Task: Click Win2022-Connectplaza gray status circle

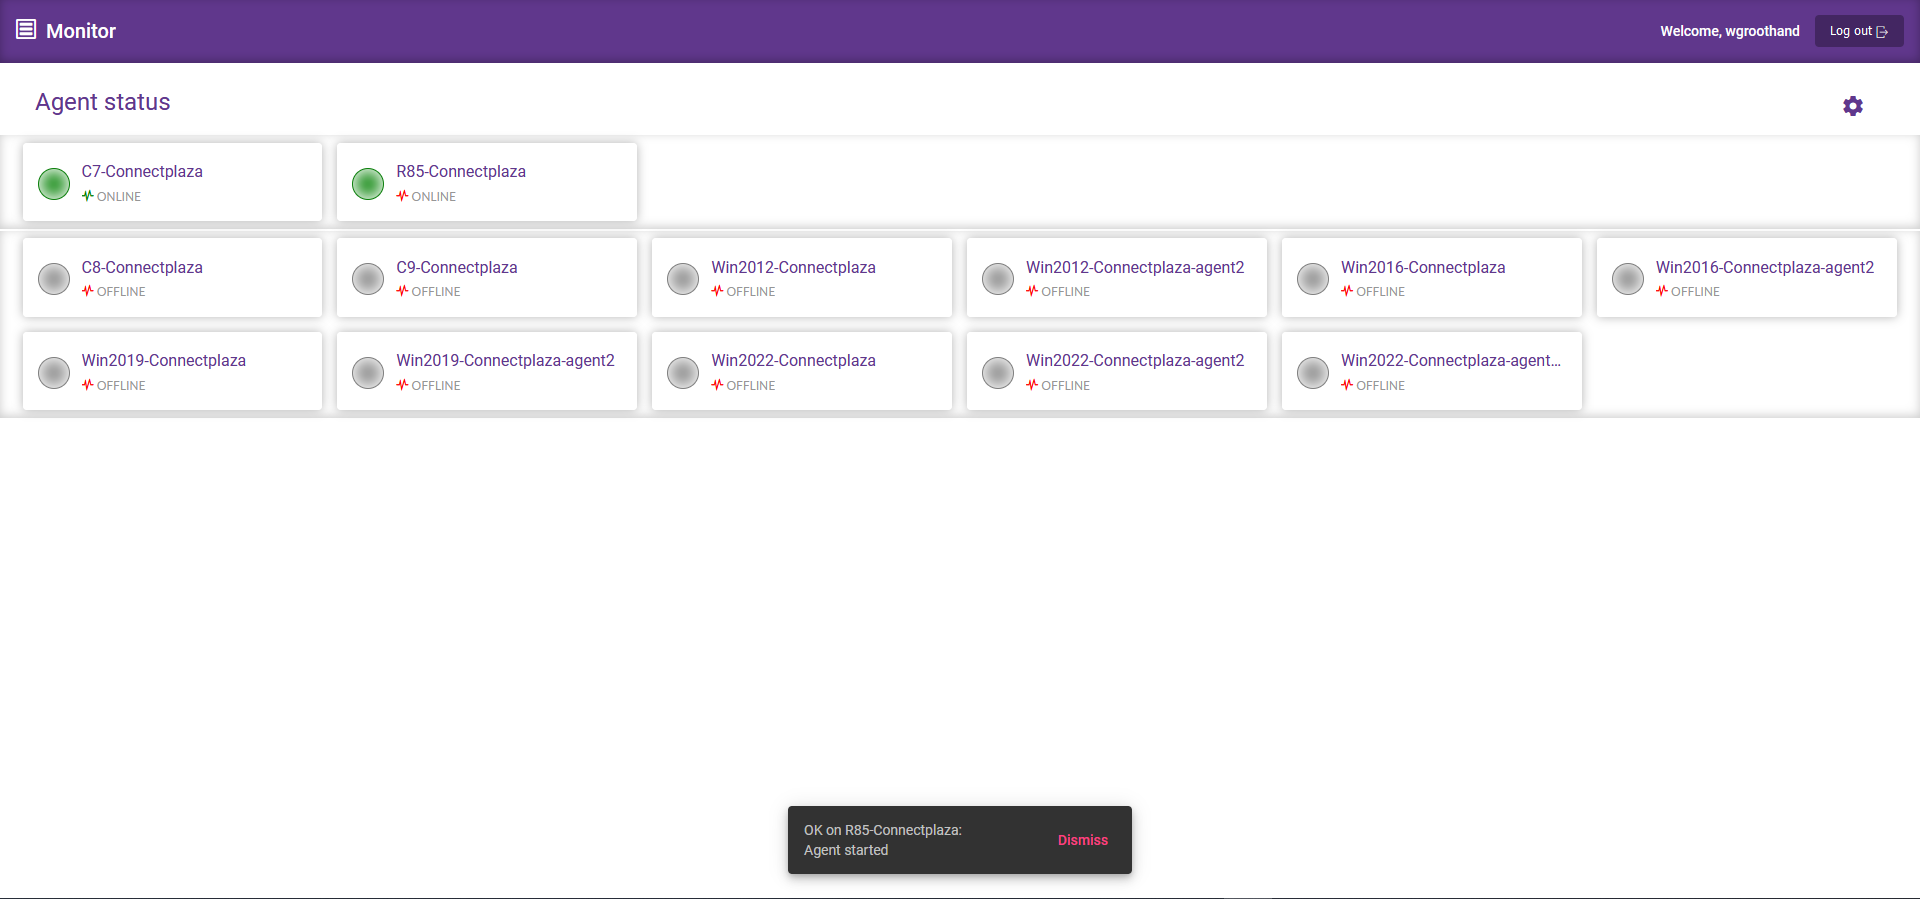Action: pyautogui.click(x=683, y=373)
